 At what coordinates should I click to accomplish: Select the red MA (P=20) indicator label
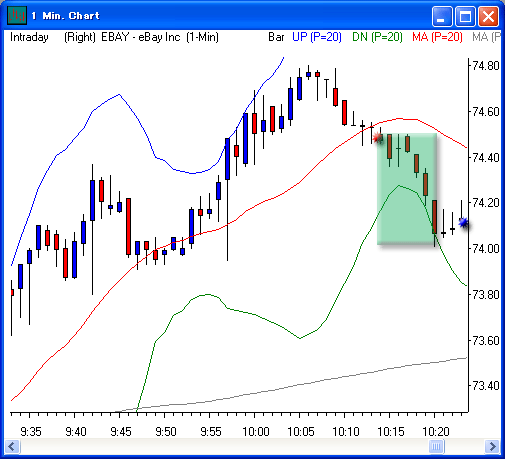coord(437,37)
